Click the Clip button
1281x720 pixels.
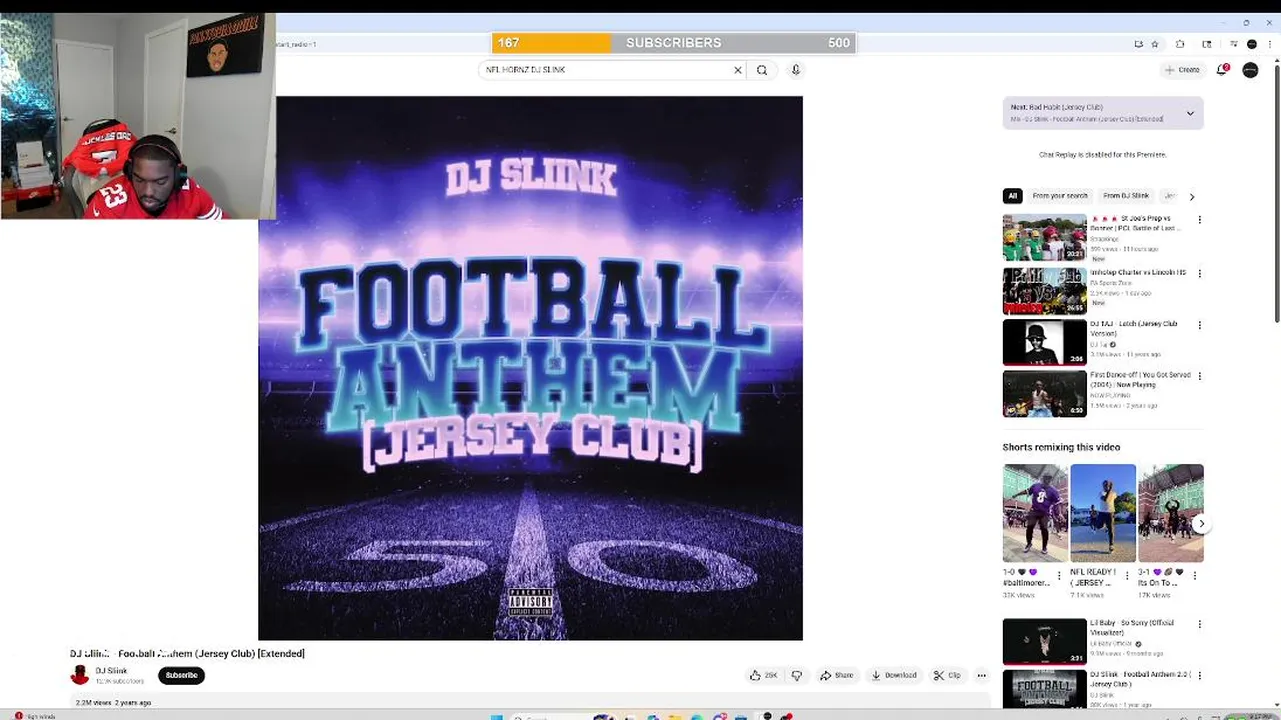click(947, 675)
